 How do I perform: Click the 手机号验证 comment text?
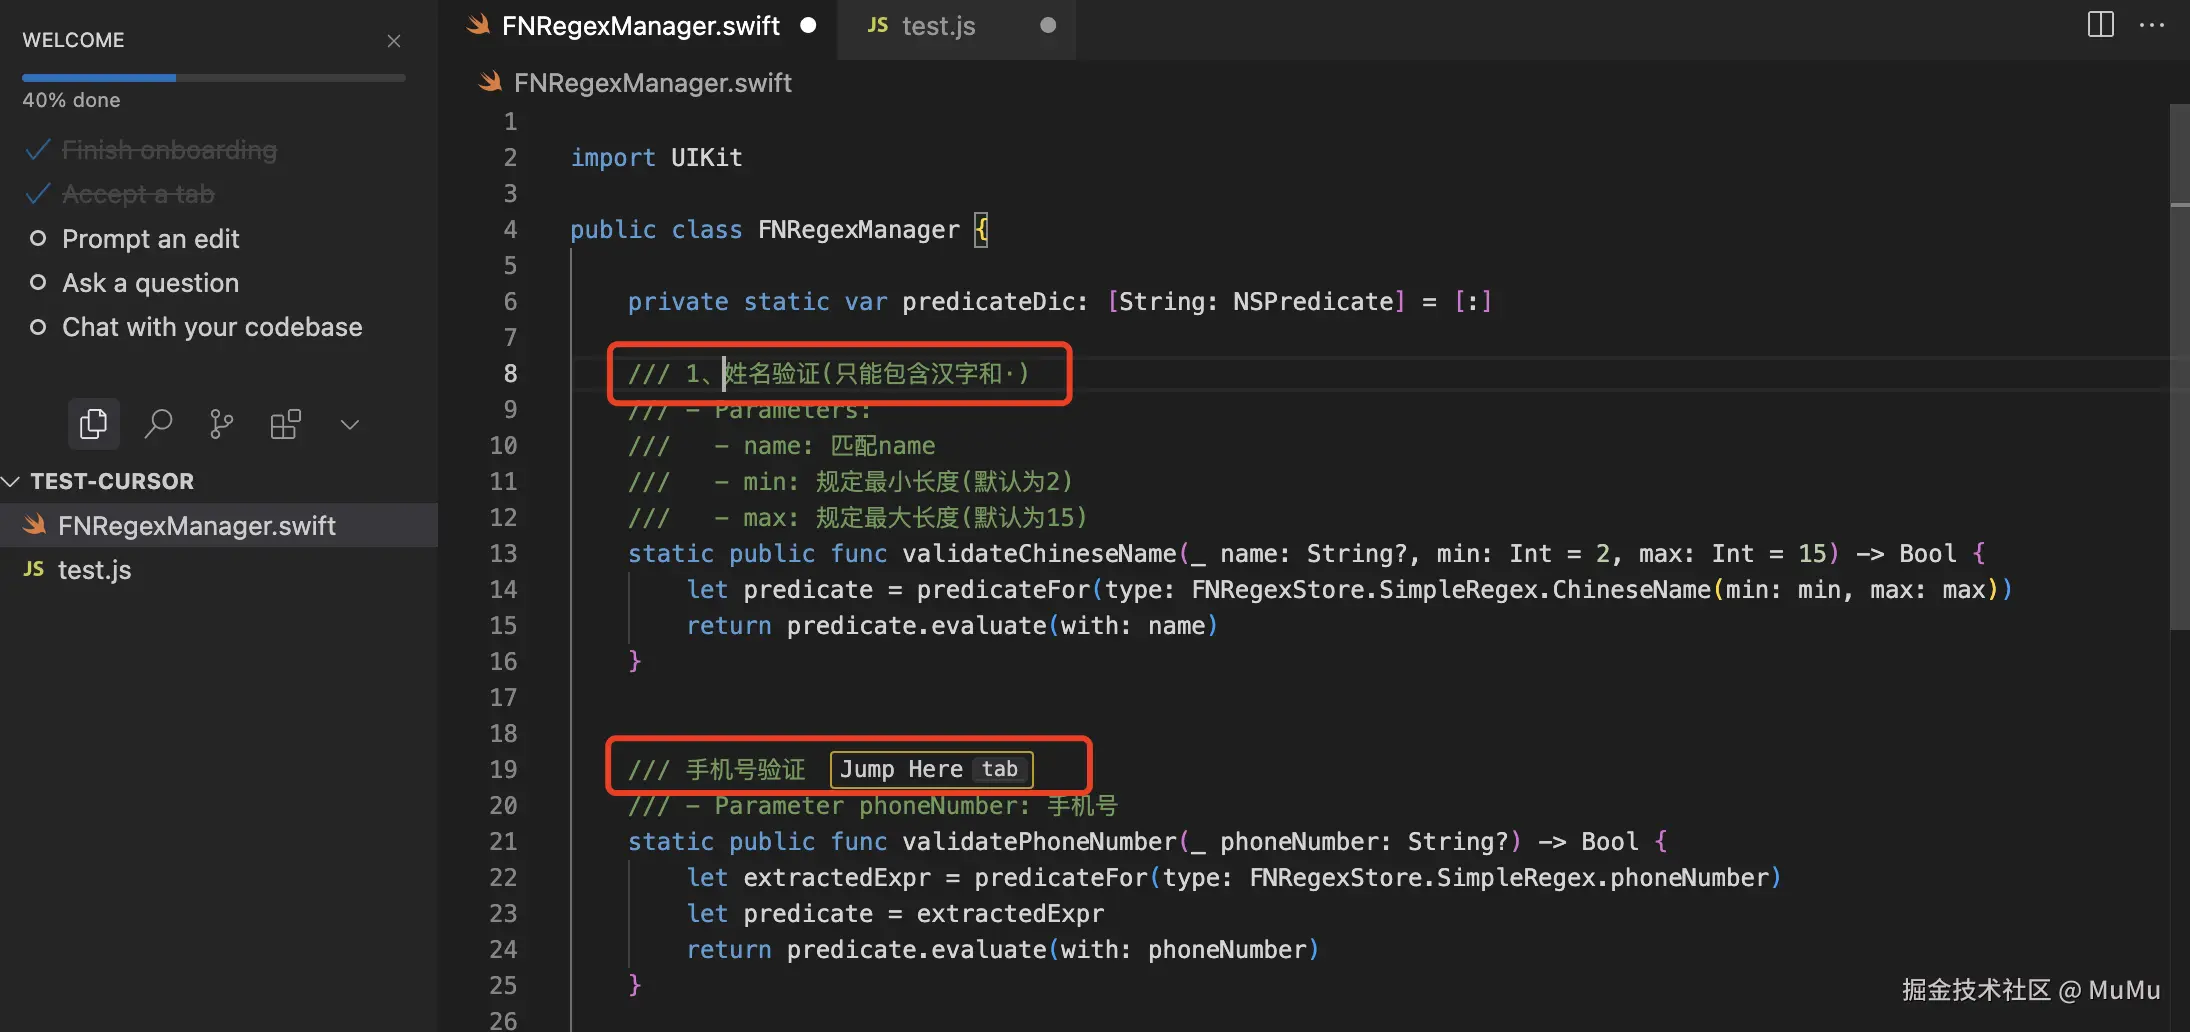click(745, 769)
